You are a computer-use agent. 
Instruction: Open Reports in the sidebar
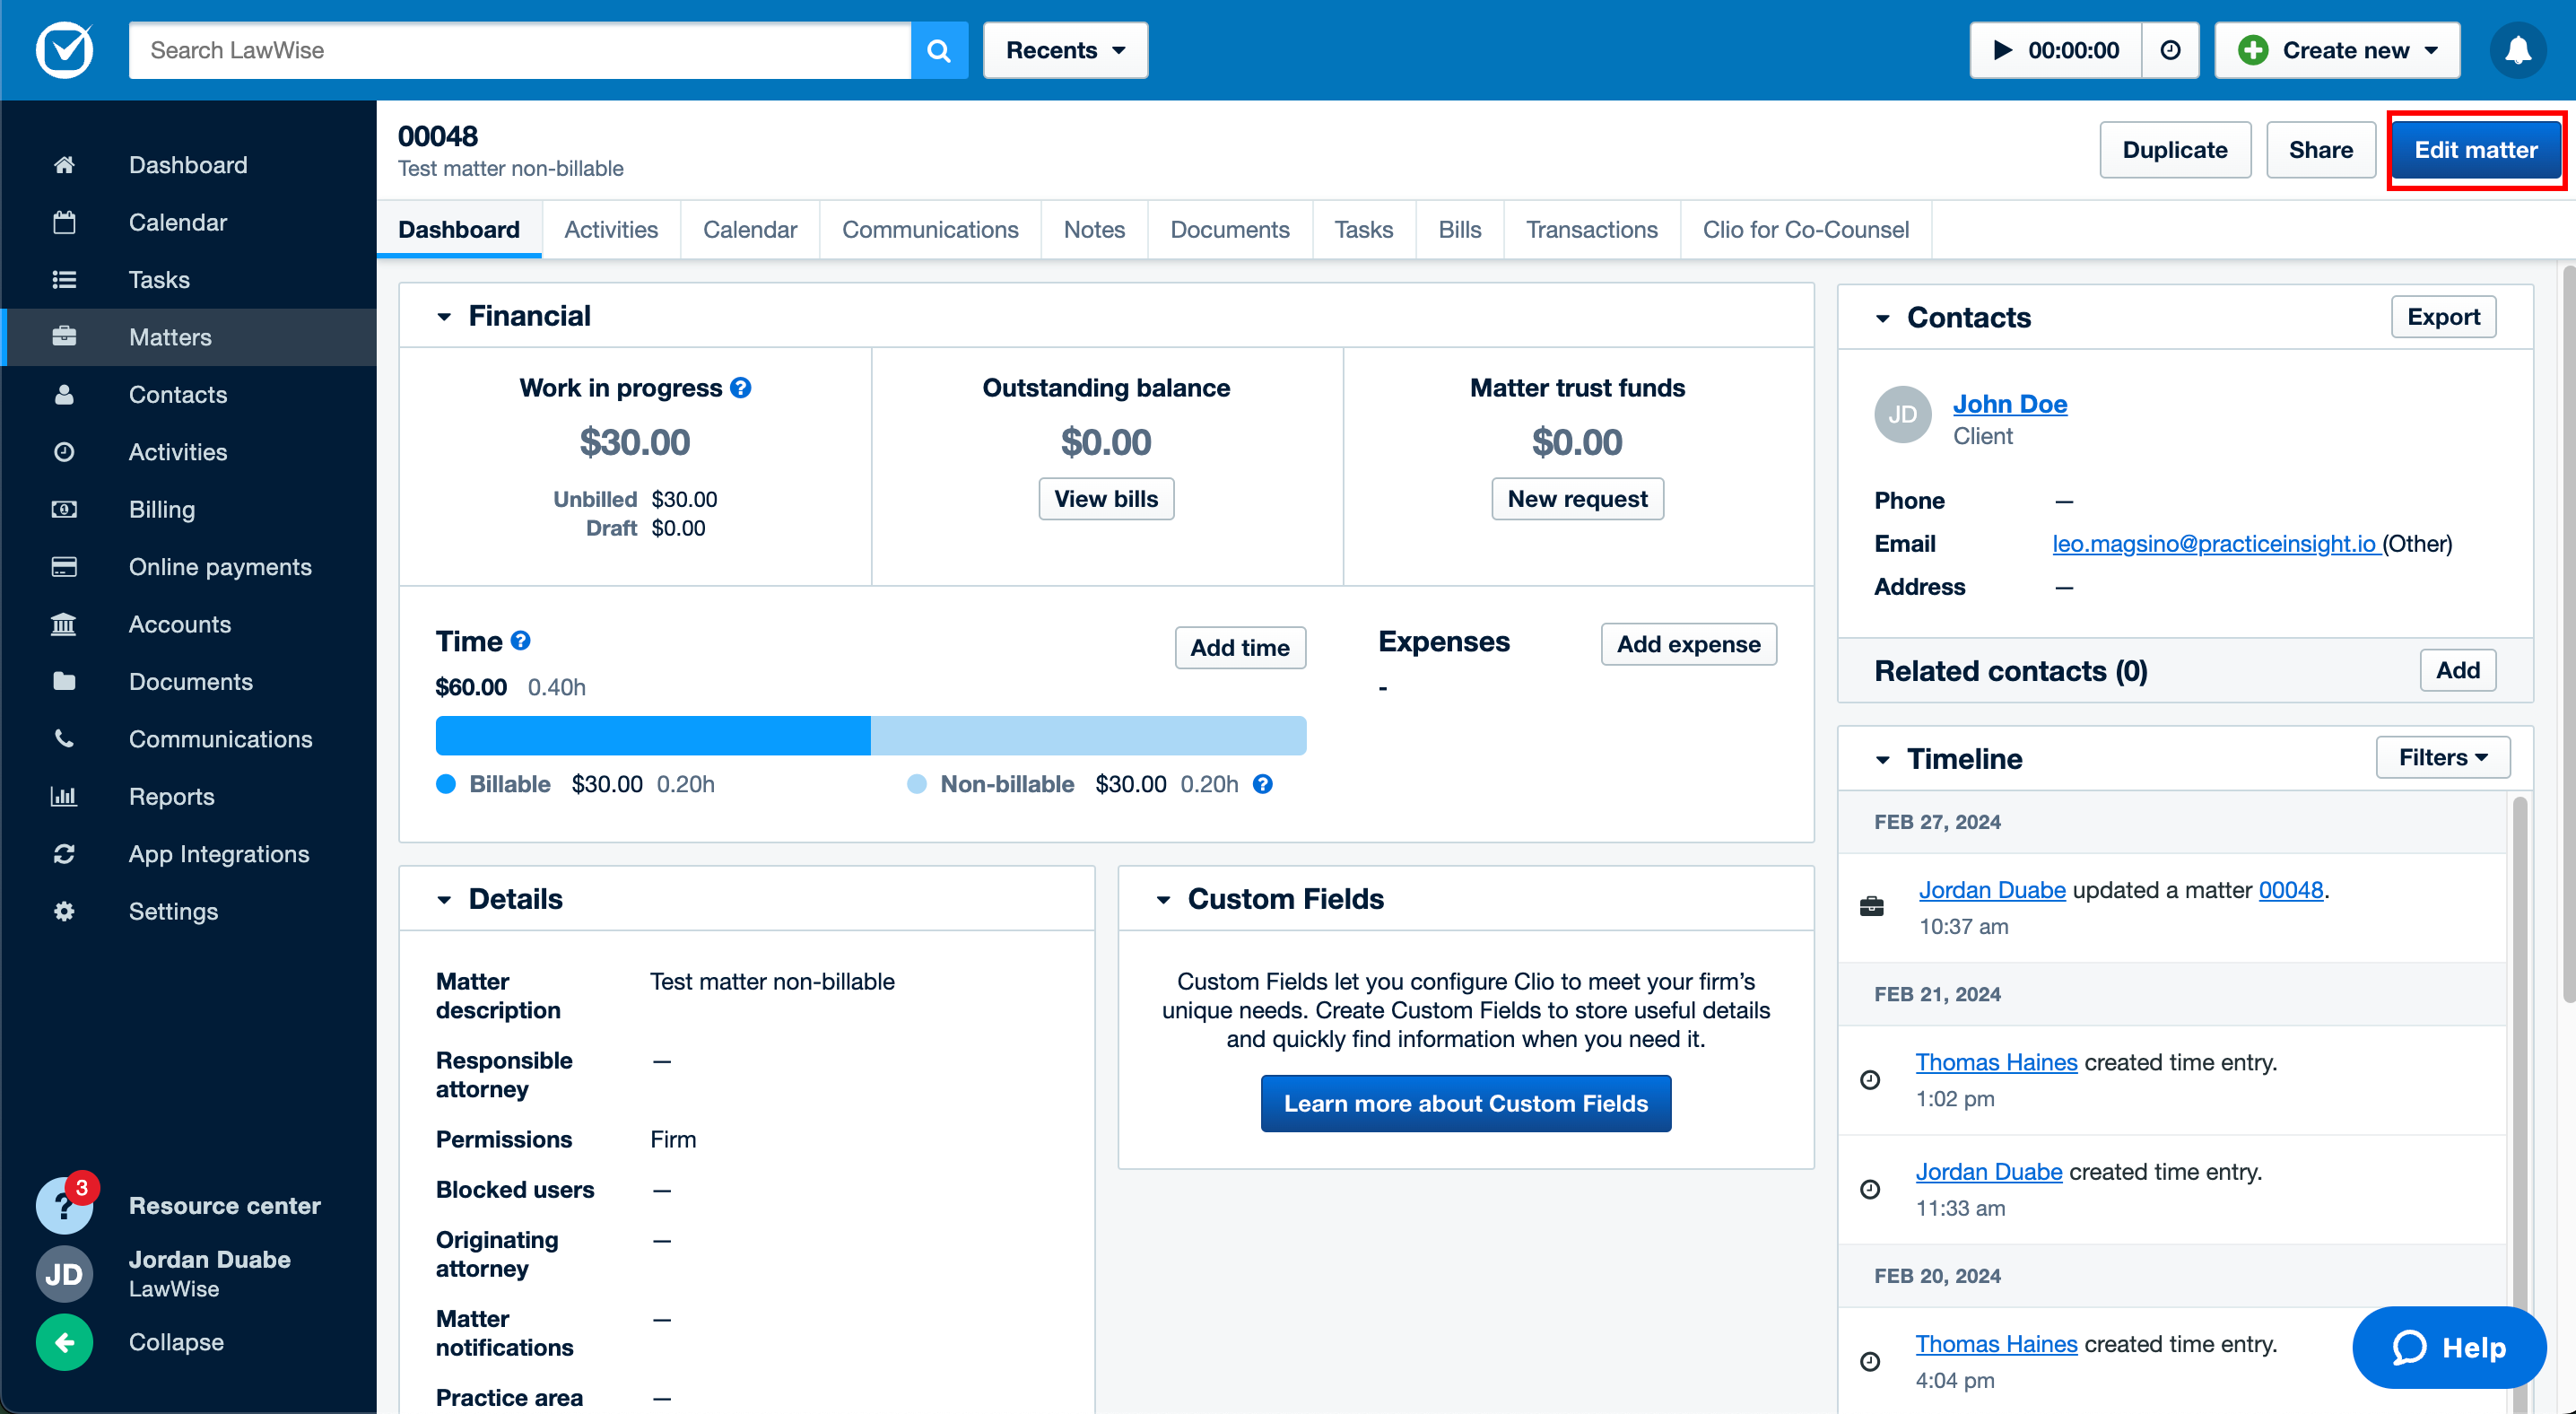(188, 796)
